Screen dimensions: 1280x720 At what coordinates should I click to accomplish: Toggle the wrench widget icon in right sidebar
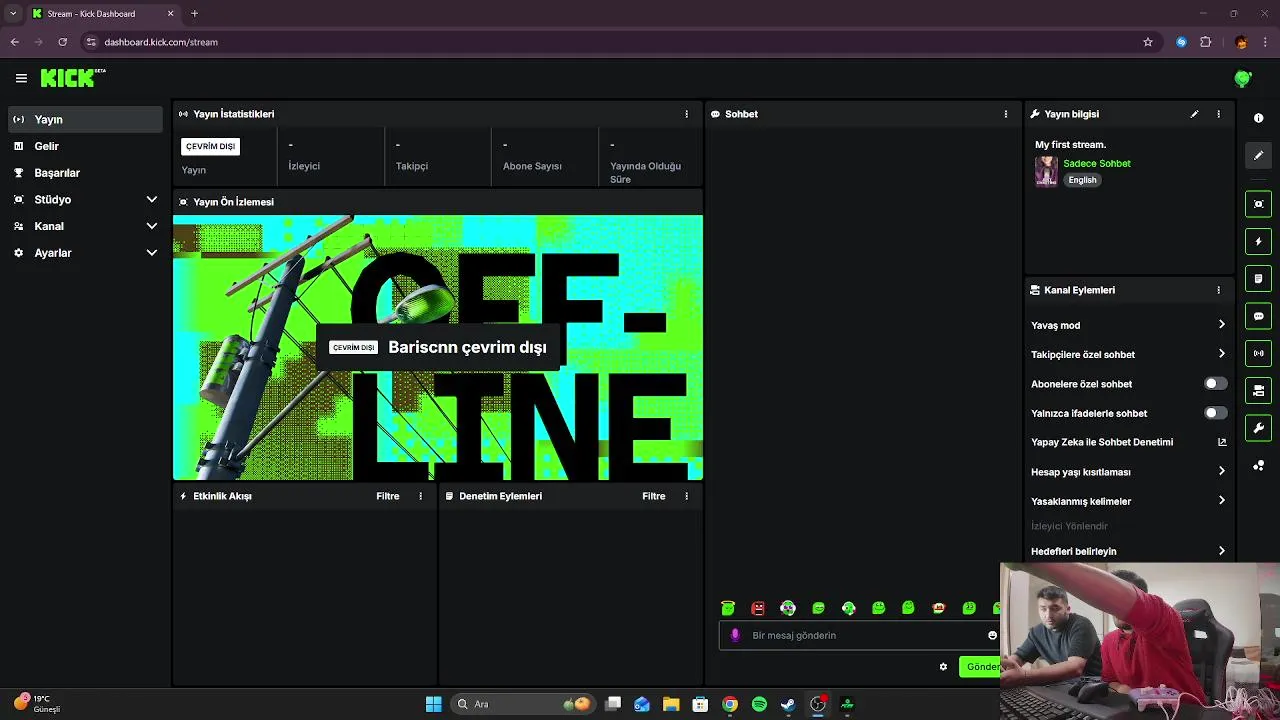click(1258, 428)
